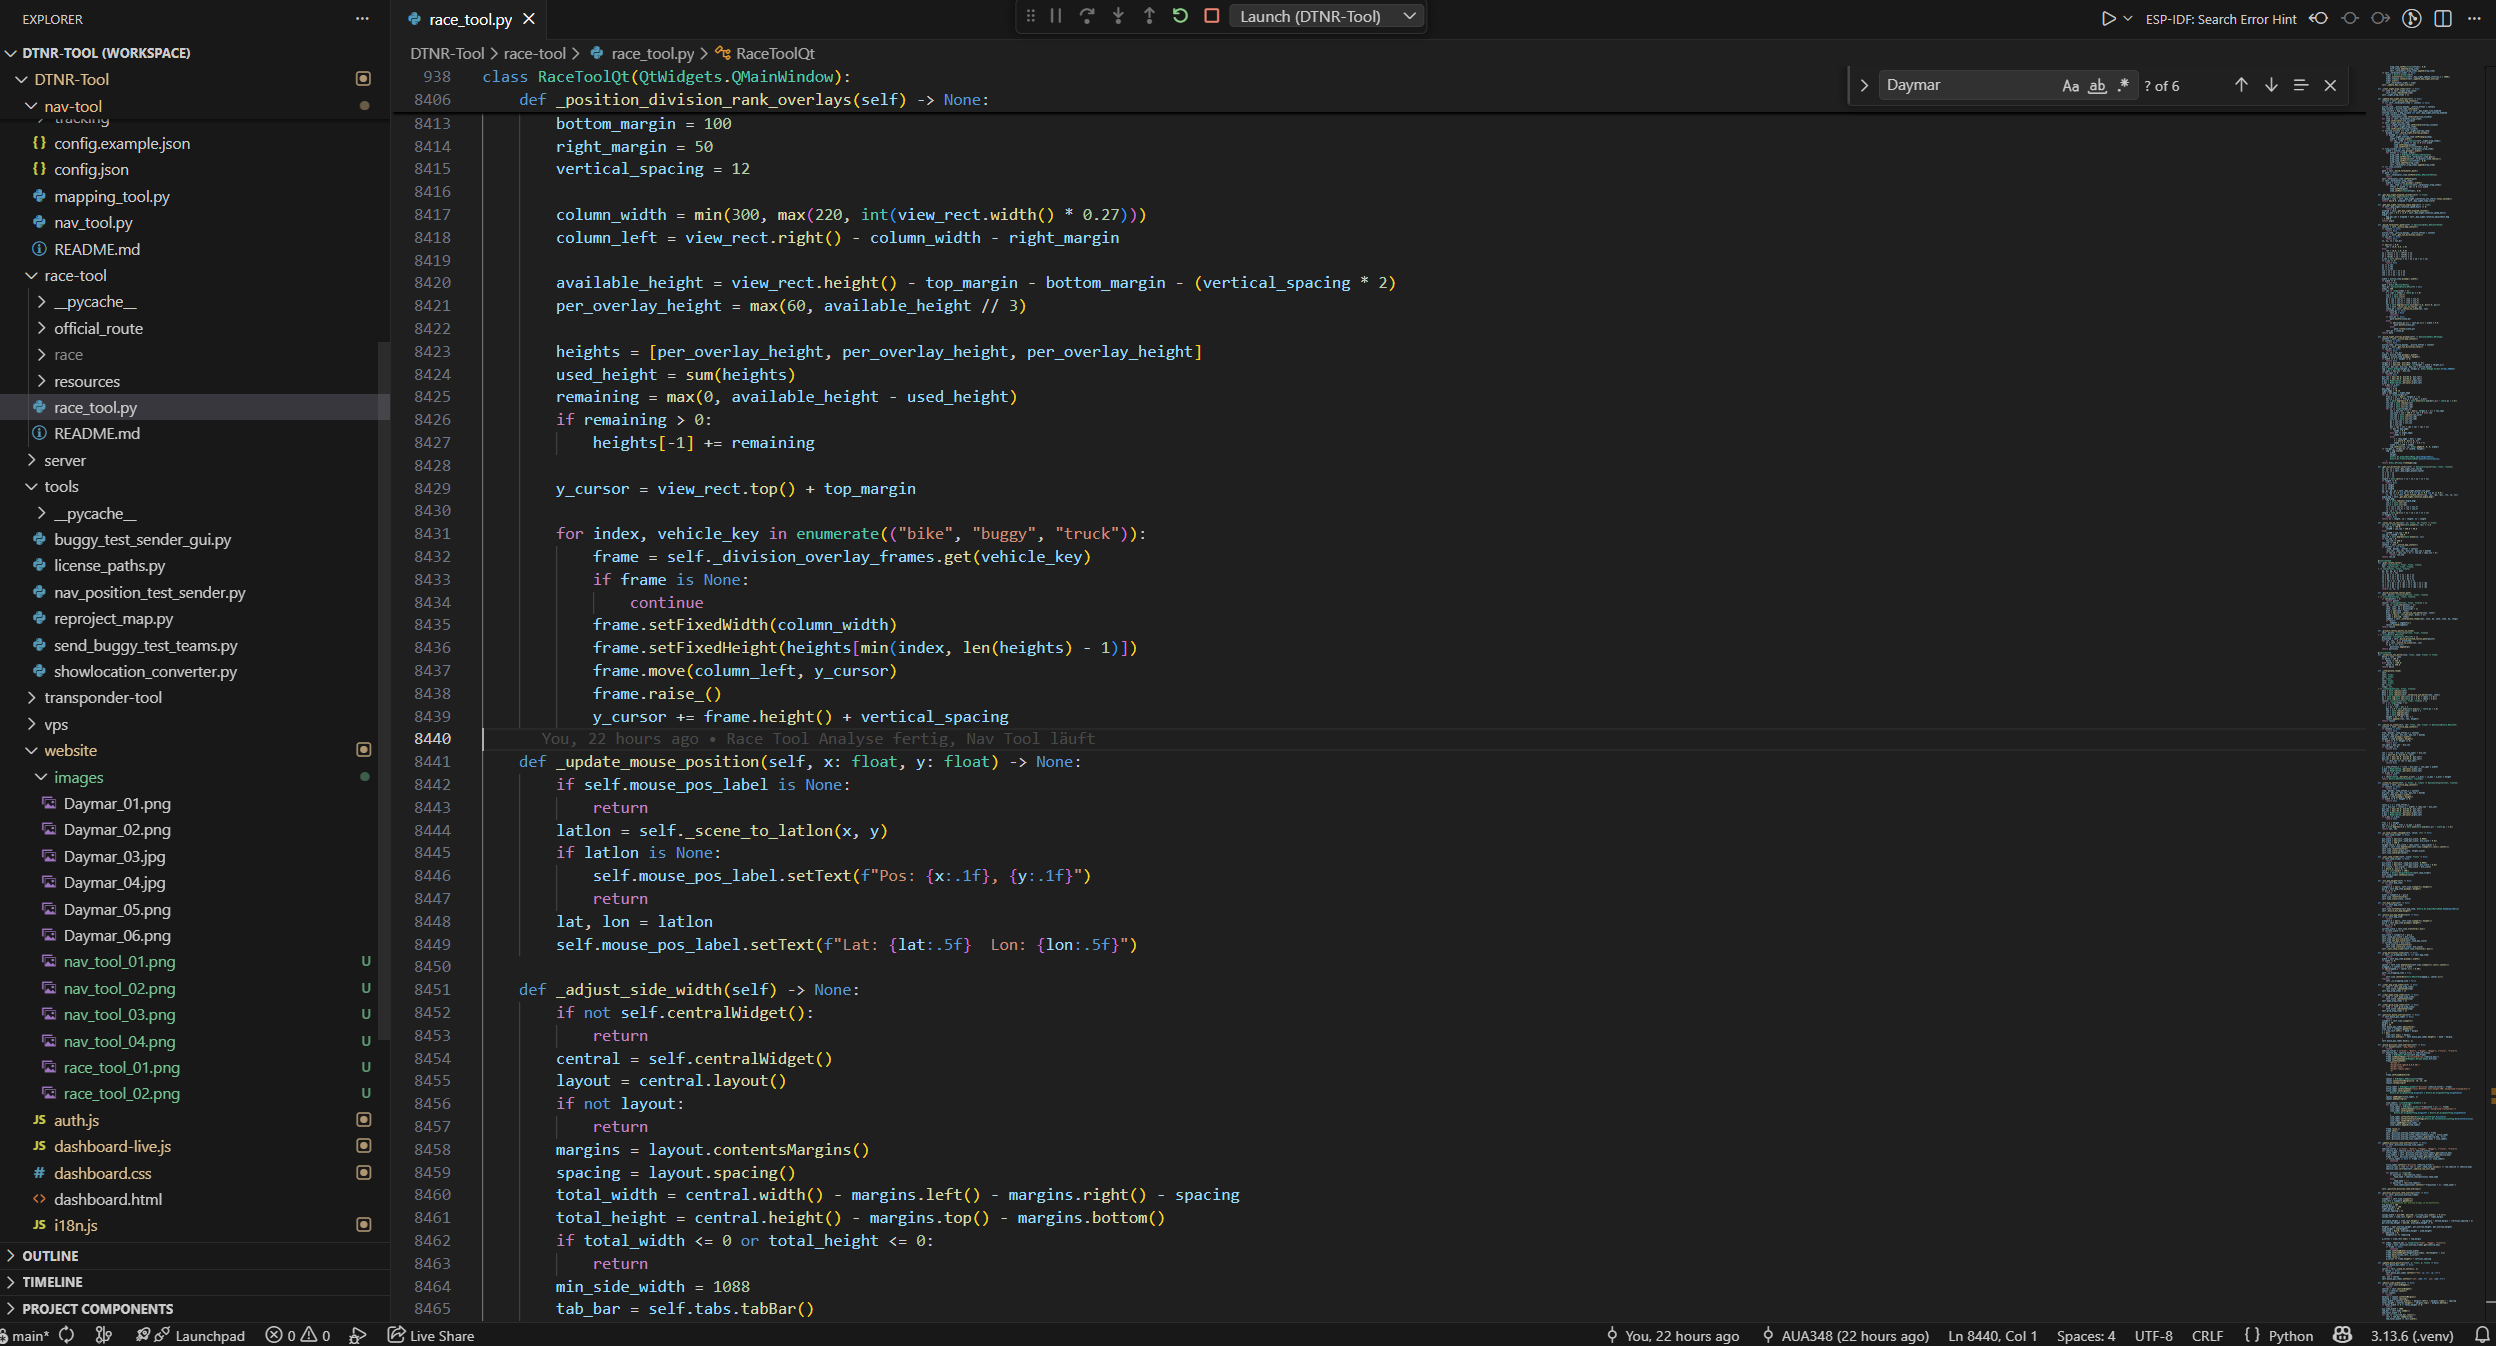Jump to next search match with down arrow
This screenshot has width=2496, height=1346.
pos(2271,85)
